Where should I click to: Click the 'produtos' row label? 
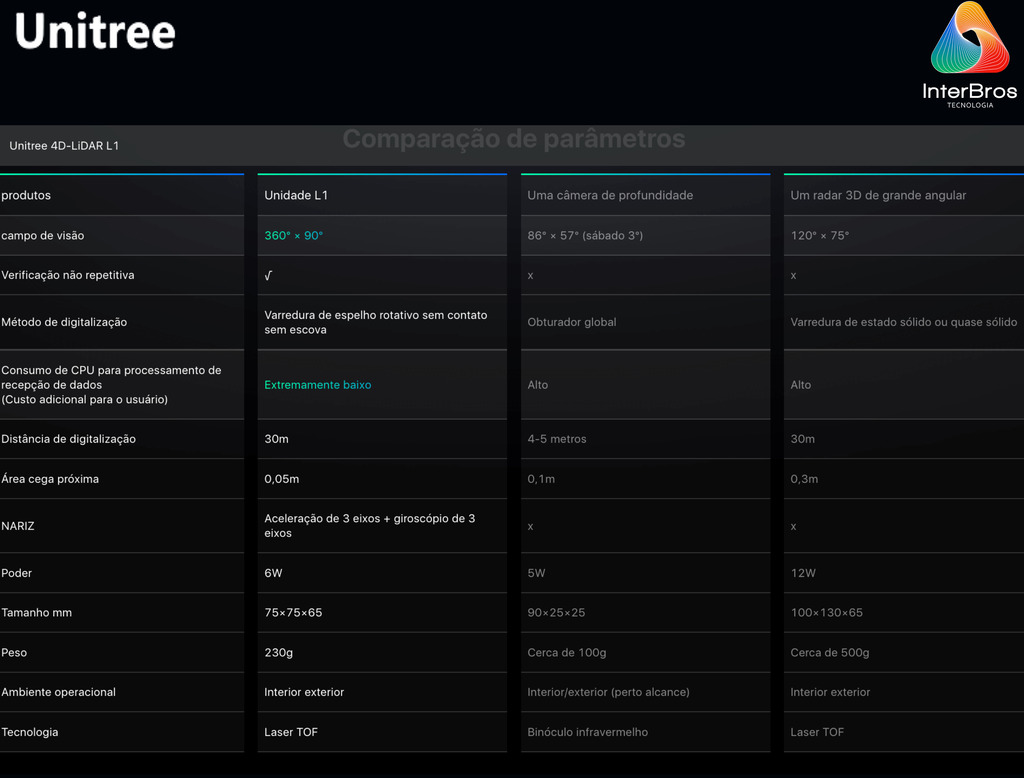tap(26, 195)
